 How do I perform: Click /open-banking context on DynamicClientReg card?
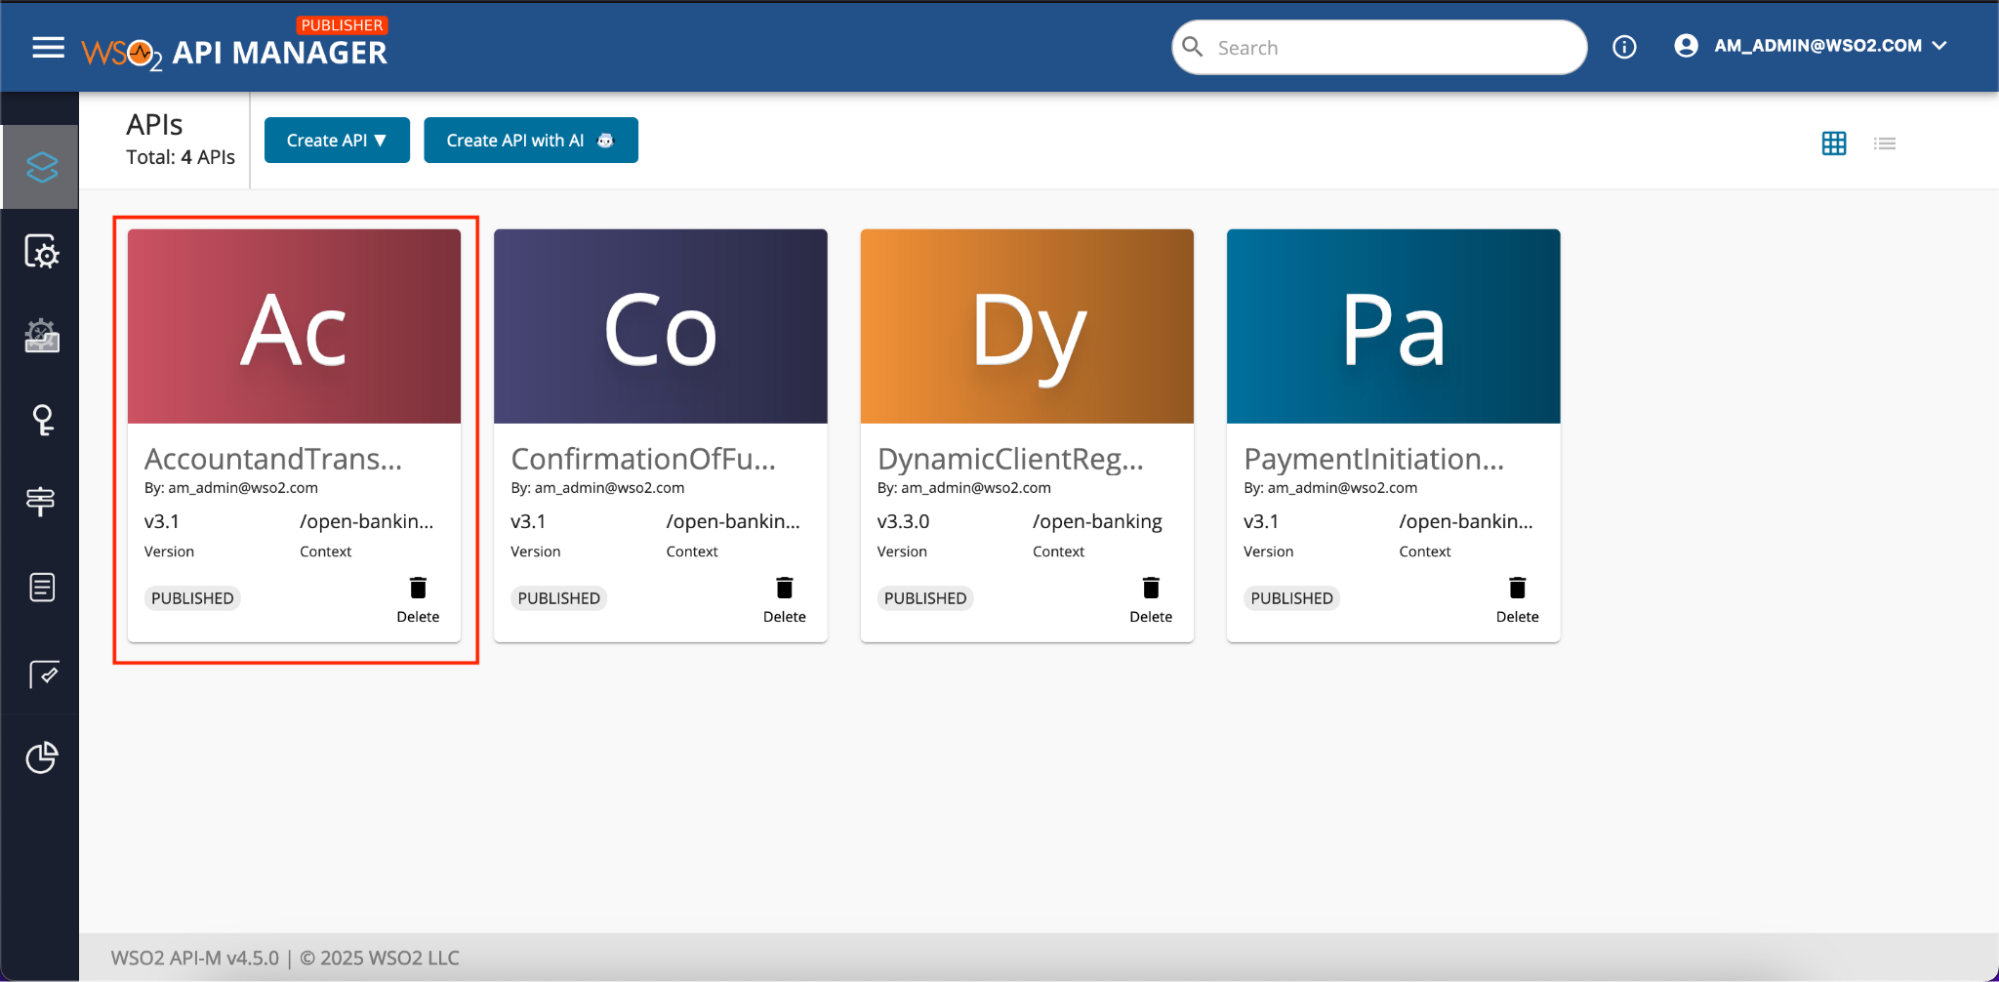[1097, 522]
